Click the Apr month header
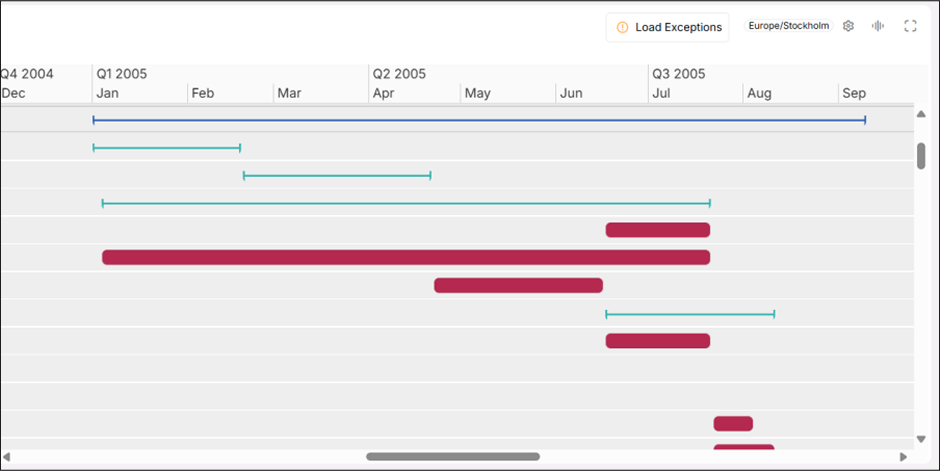Image resolution: width=940 pixels, height=471 pixels. coord(384,93)
